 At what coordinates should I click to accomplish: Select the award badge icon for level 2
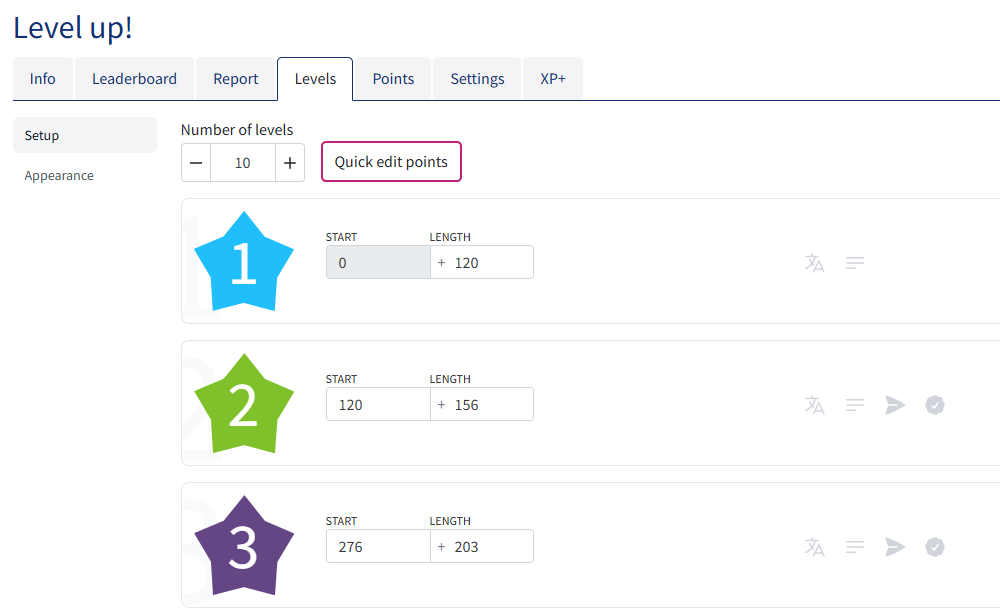(935, 405)
